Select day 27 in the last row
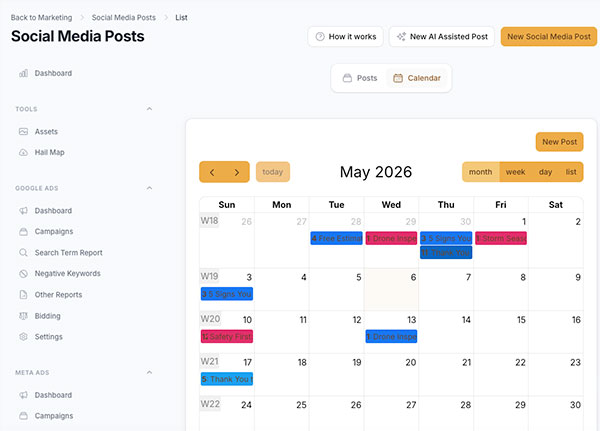 coord(411,405)
